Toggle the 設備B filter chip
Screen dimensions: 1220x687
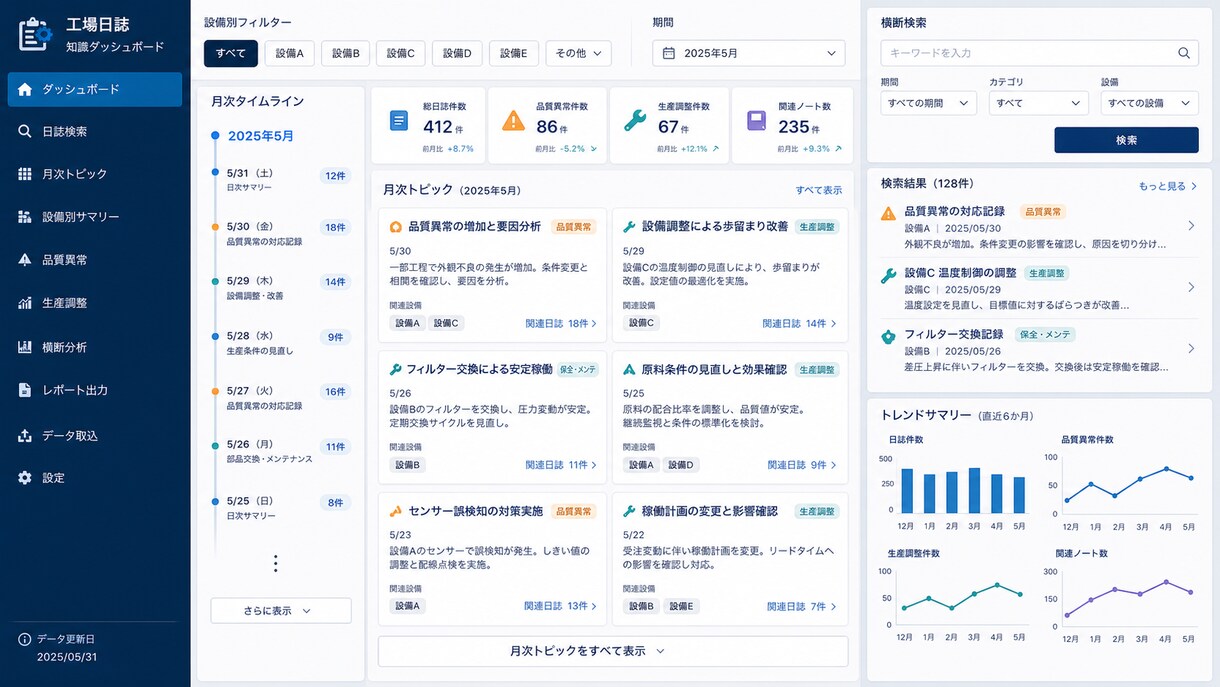[x=345, y=53]
